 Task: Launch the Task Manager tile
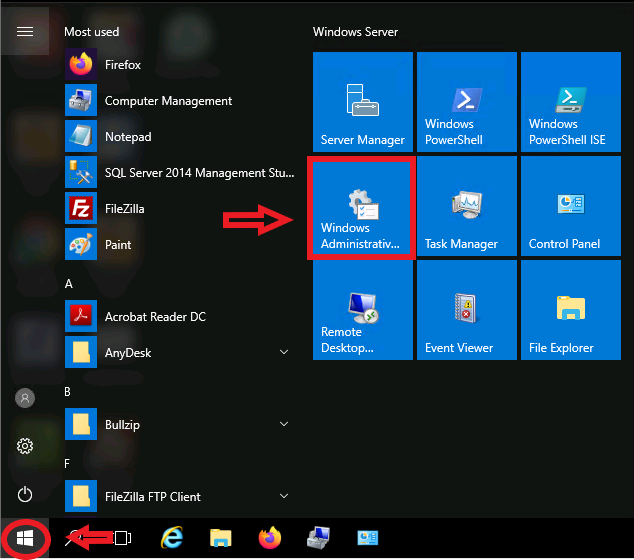point(467,206)
